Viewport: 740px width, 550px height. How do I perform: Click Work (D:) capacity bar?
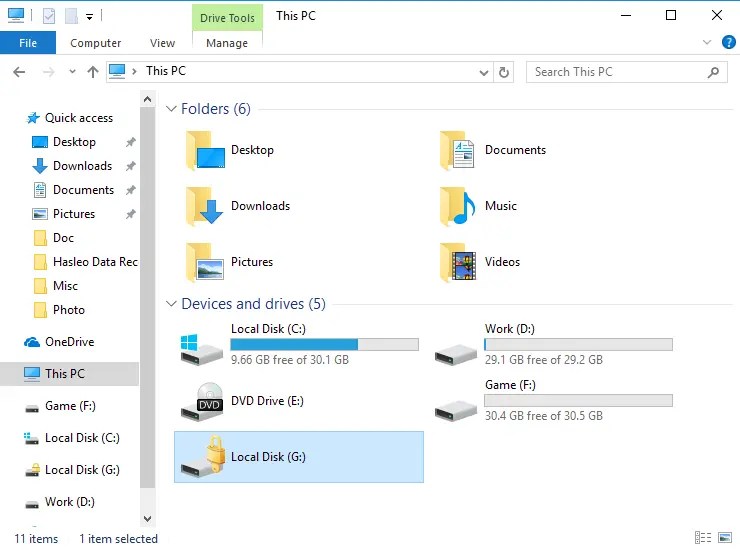click(x=578, y=345)
